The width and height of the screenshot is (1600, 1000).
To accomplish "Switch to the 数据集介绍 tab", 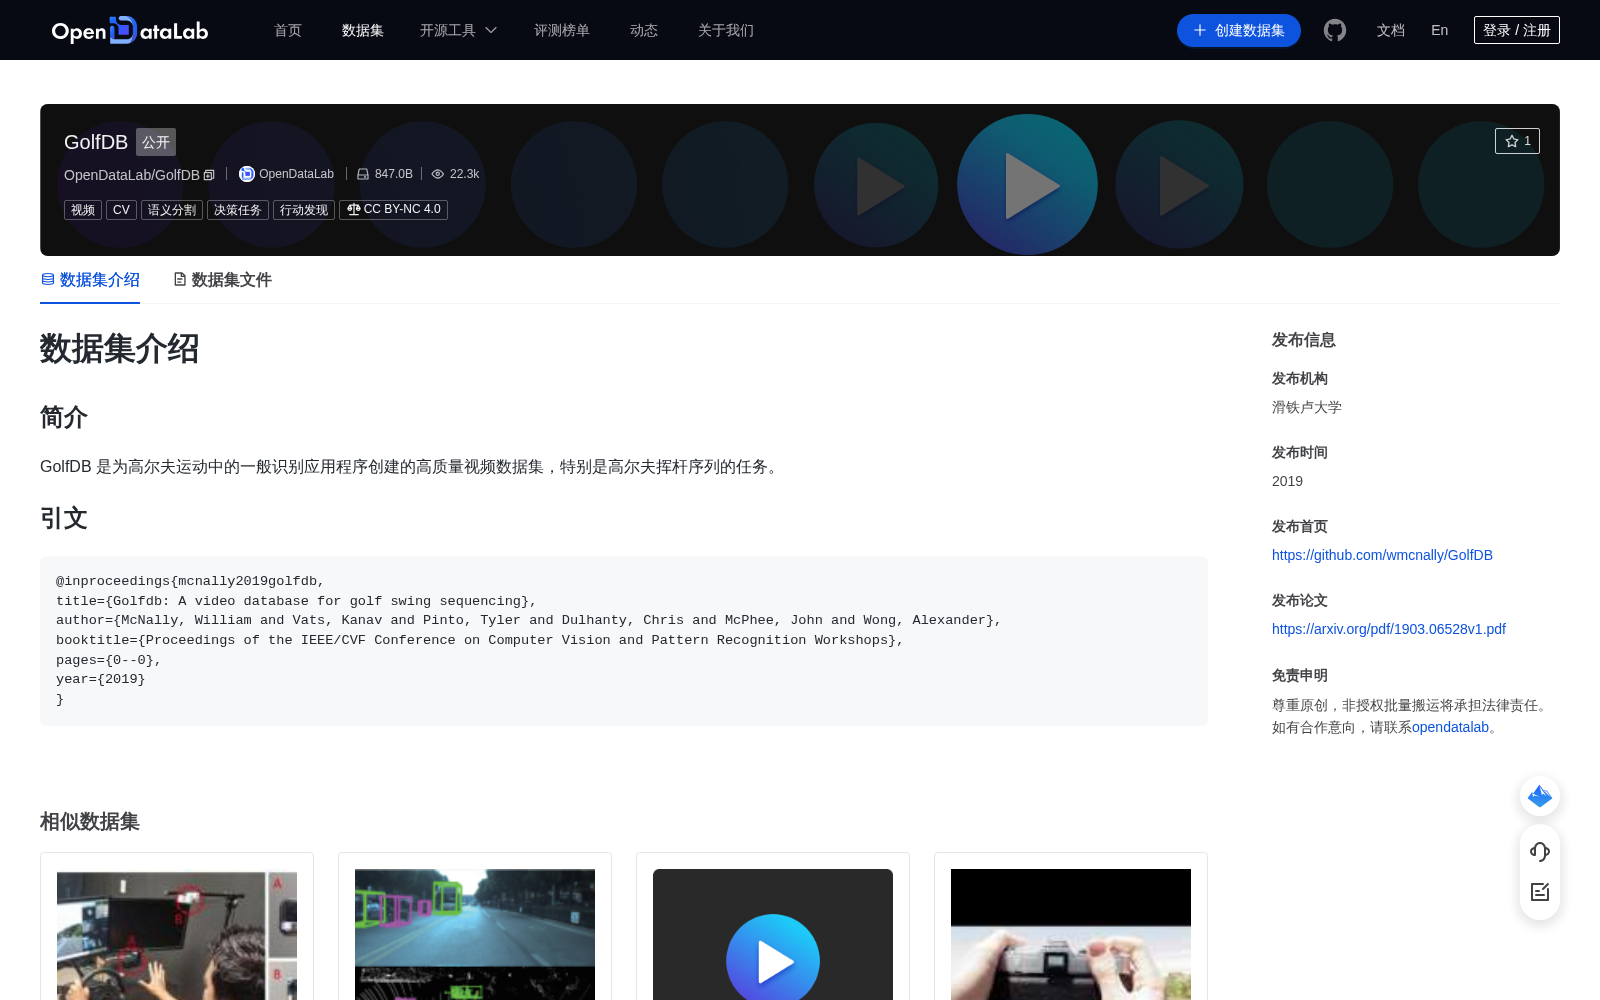I will click(x=90, y=280).
